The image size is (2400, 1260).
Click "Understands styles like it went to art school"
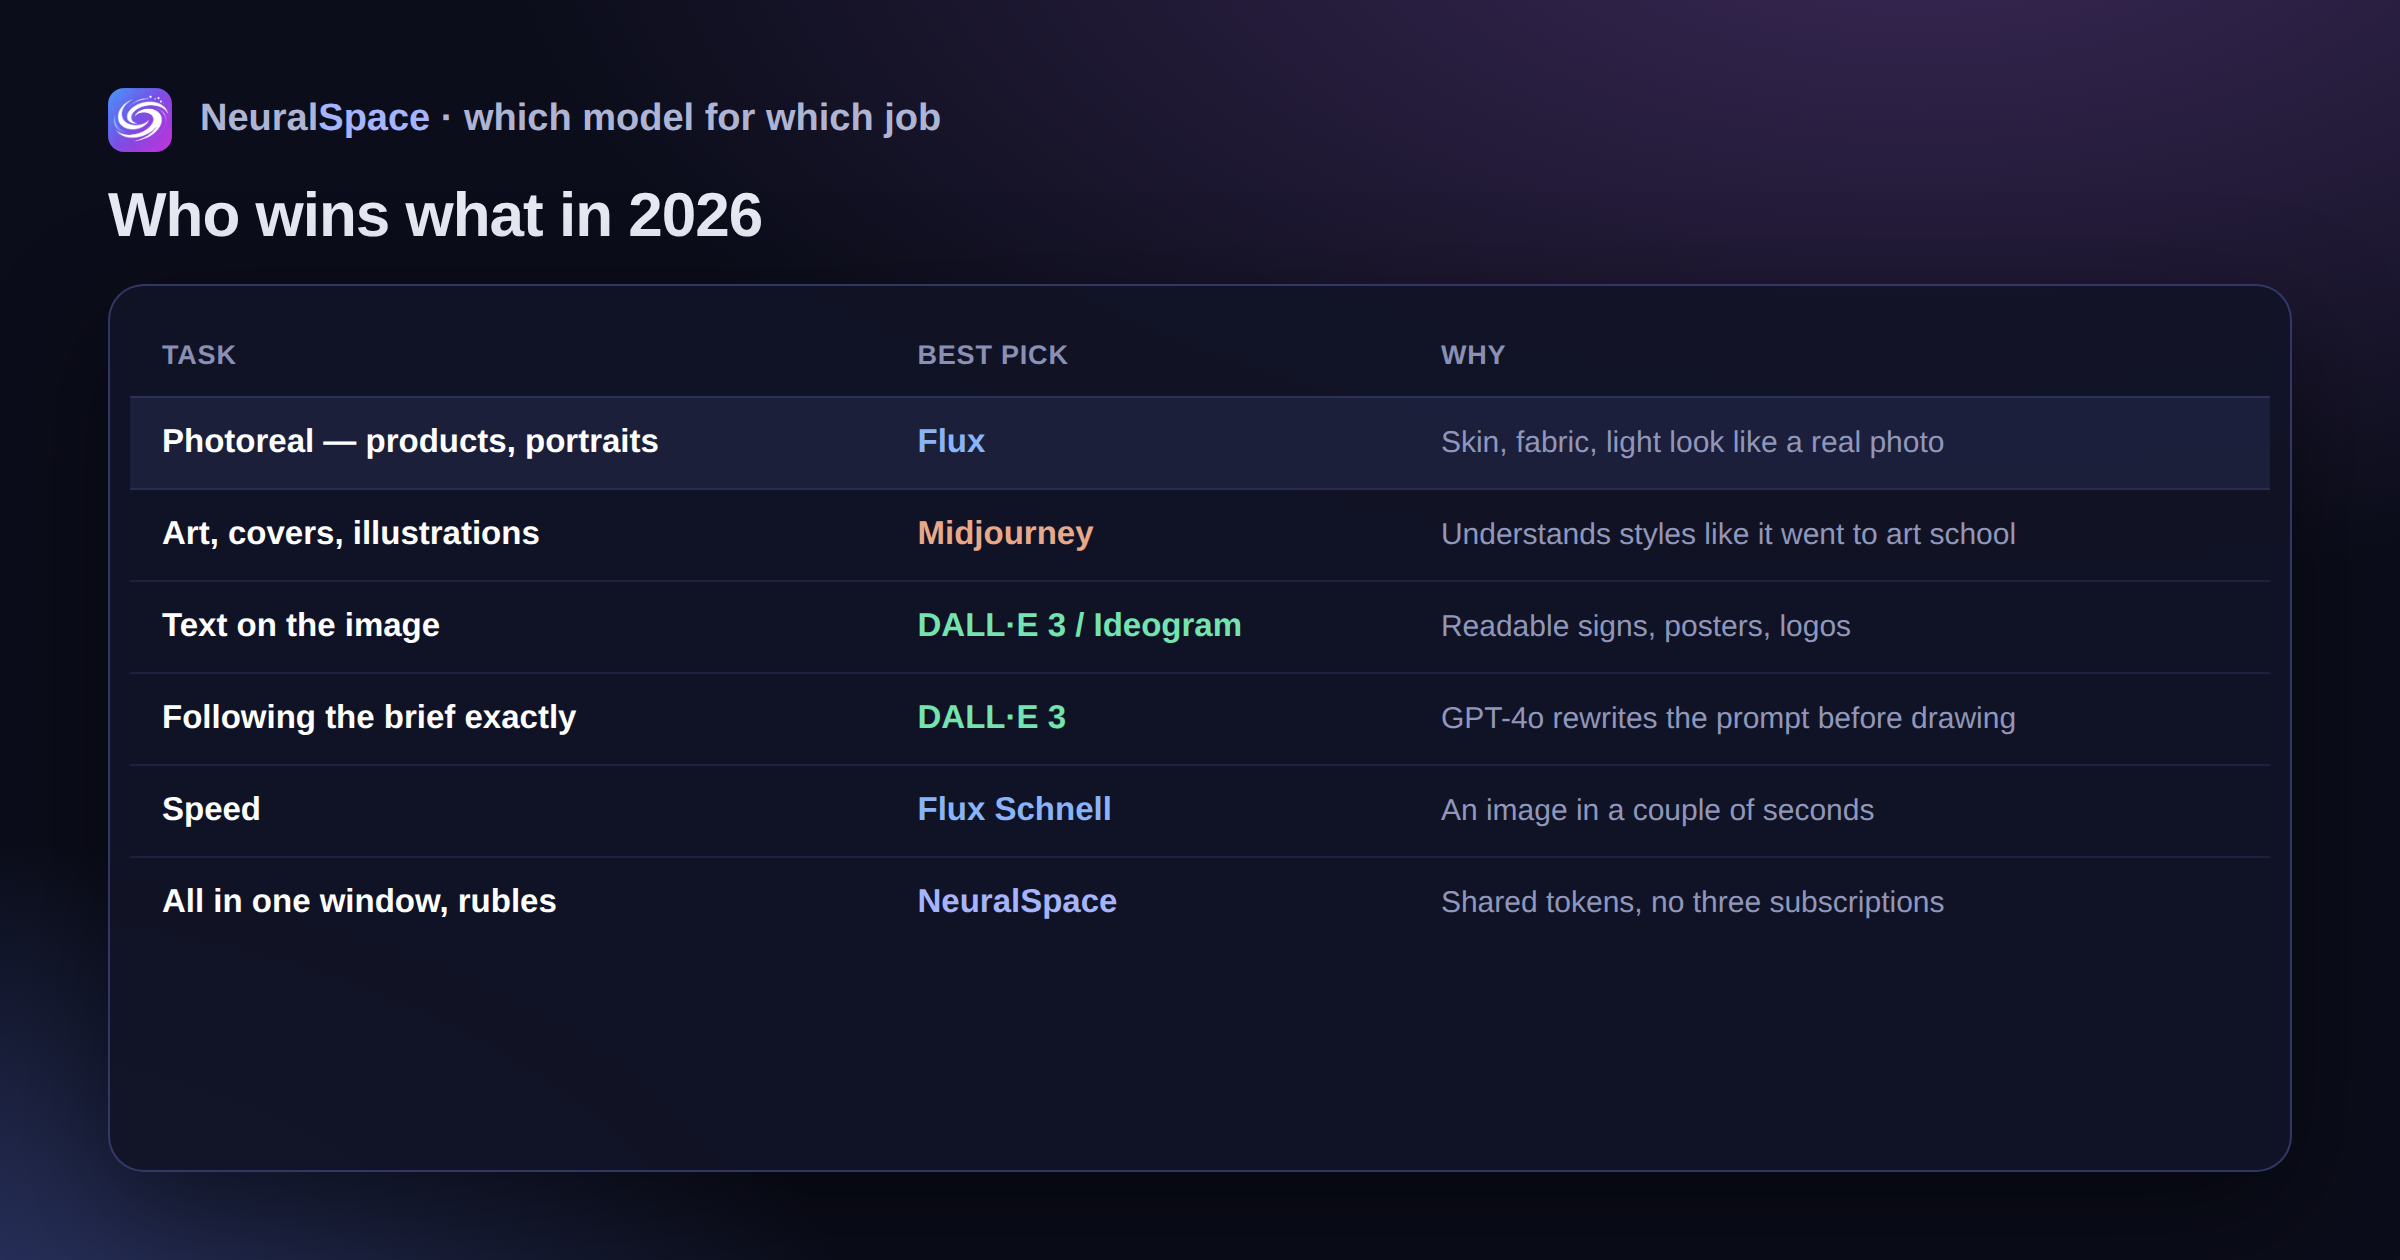tap(1728, 534)
